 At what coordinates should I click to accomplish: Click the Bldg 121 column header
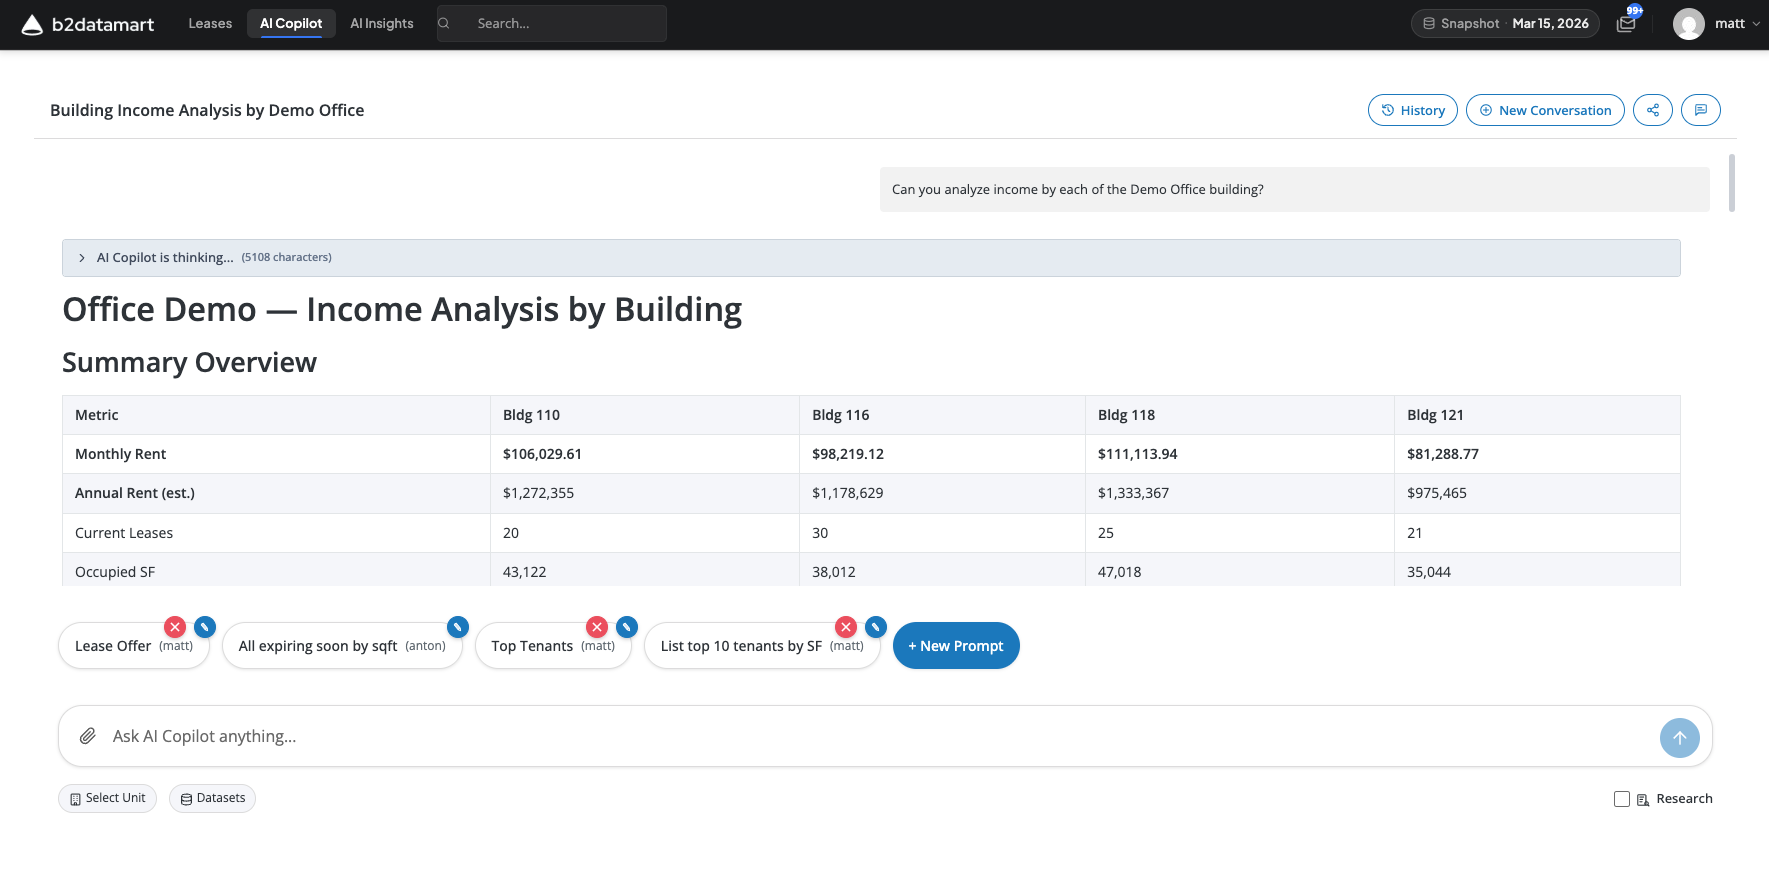point(1538,415)
